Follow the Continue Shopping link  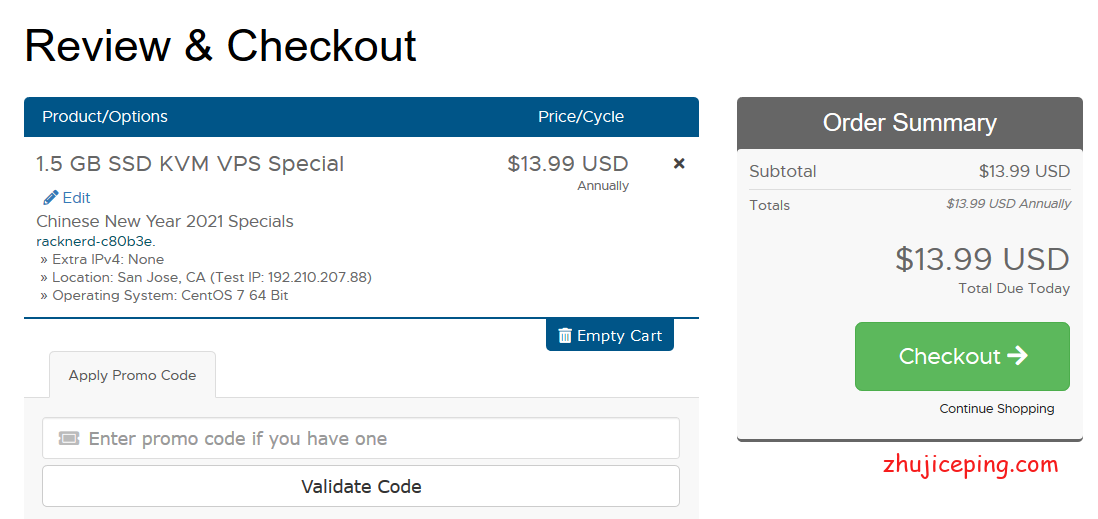tap(996, 408)
